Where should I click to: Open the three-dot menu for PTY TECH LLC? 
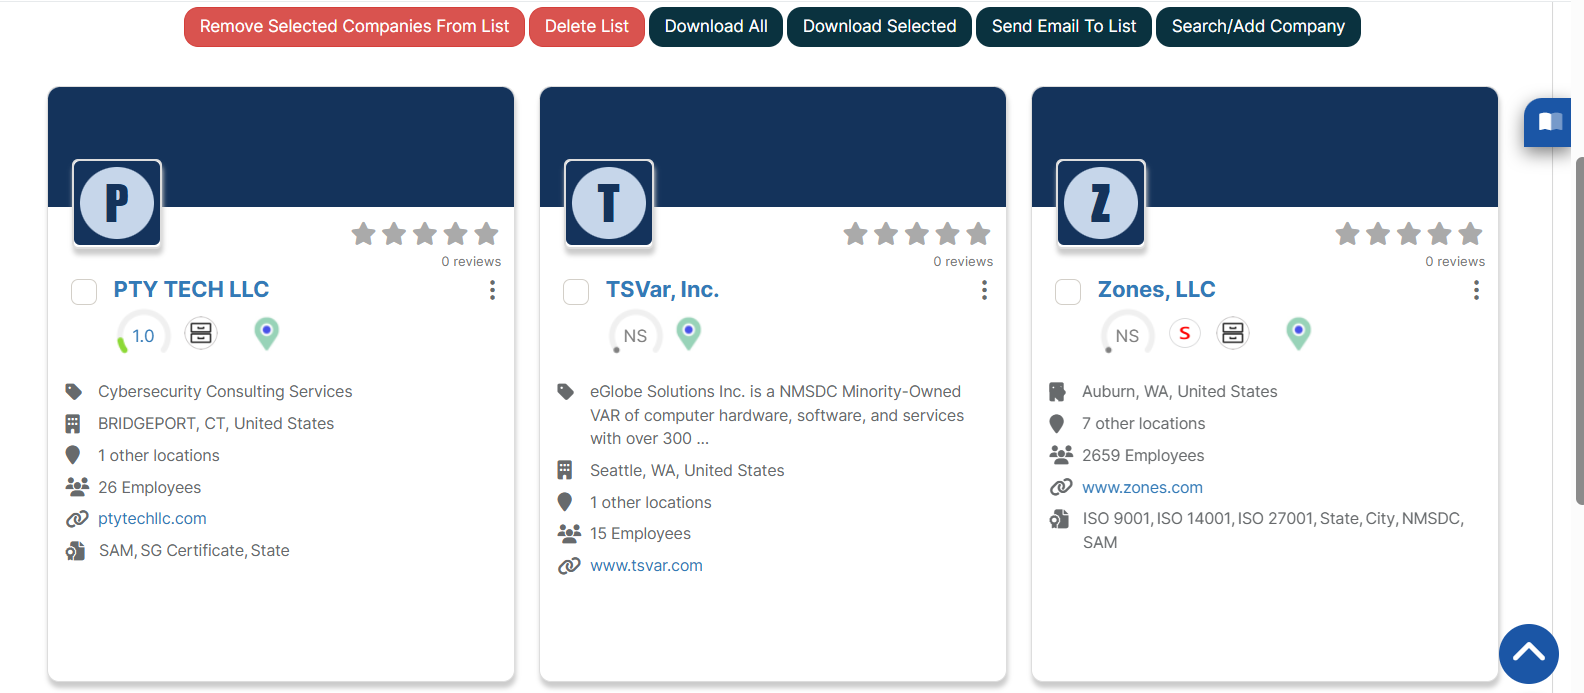492,290
